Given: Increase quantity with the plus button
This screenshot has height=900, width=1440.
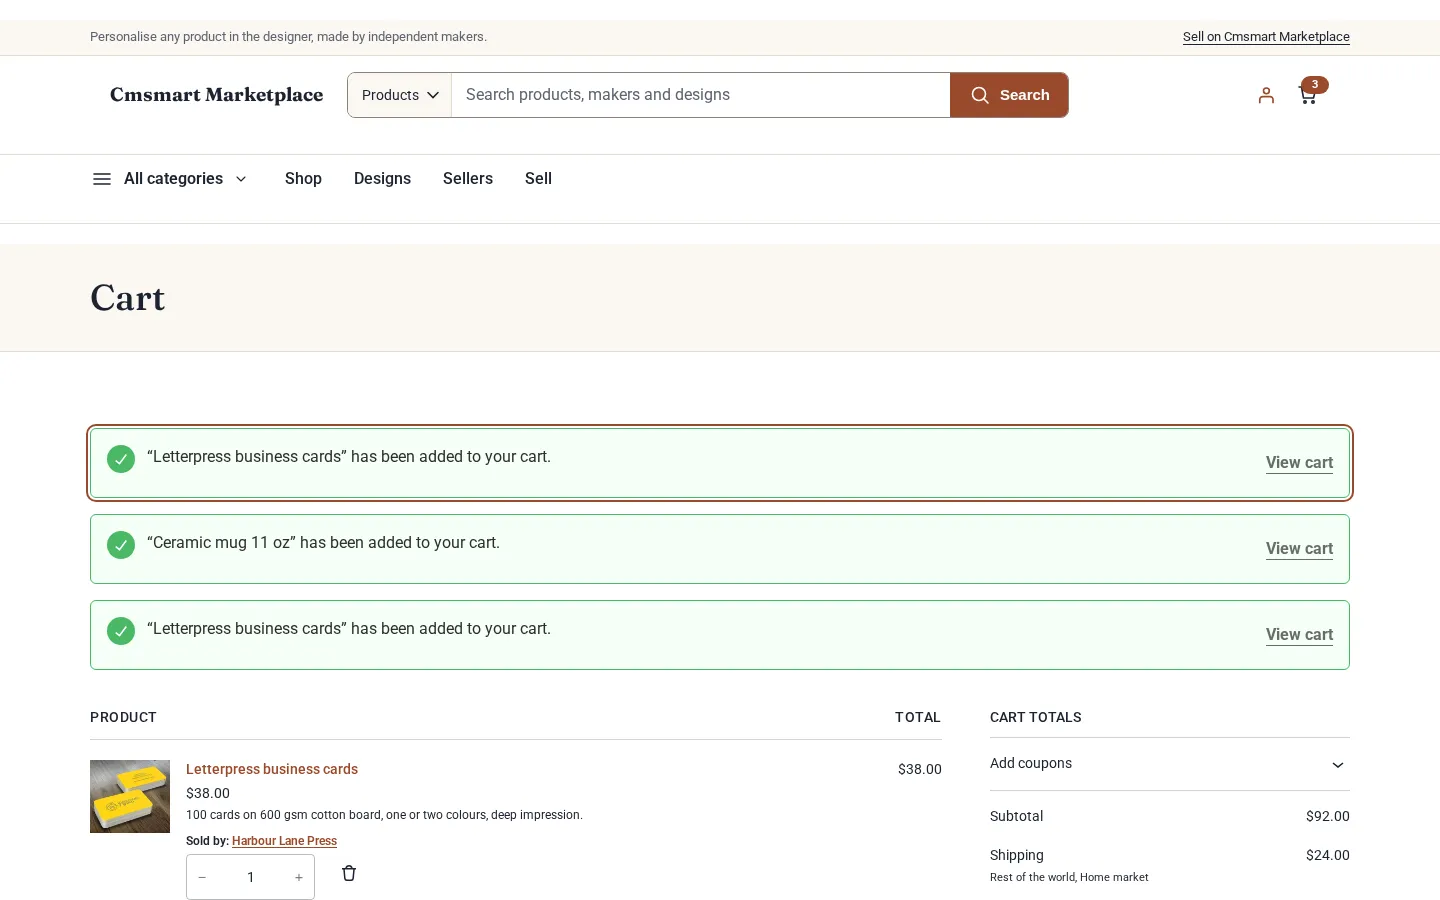Looking at the screenshot, I should (299, 877).
